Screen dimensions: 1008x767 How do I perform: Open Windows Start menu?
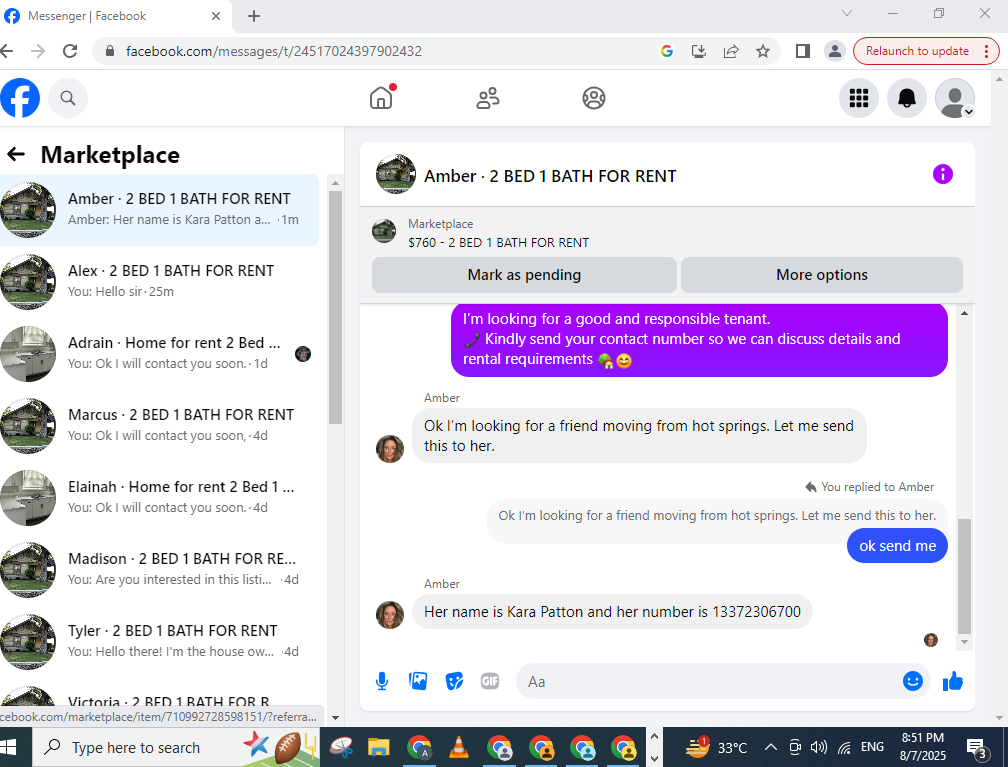pyautogui.click(x=9, y=747)
